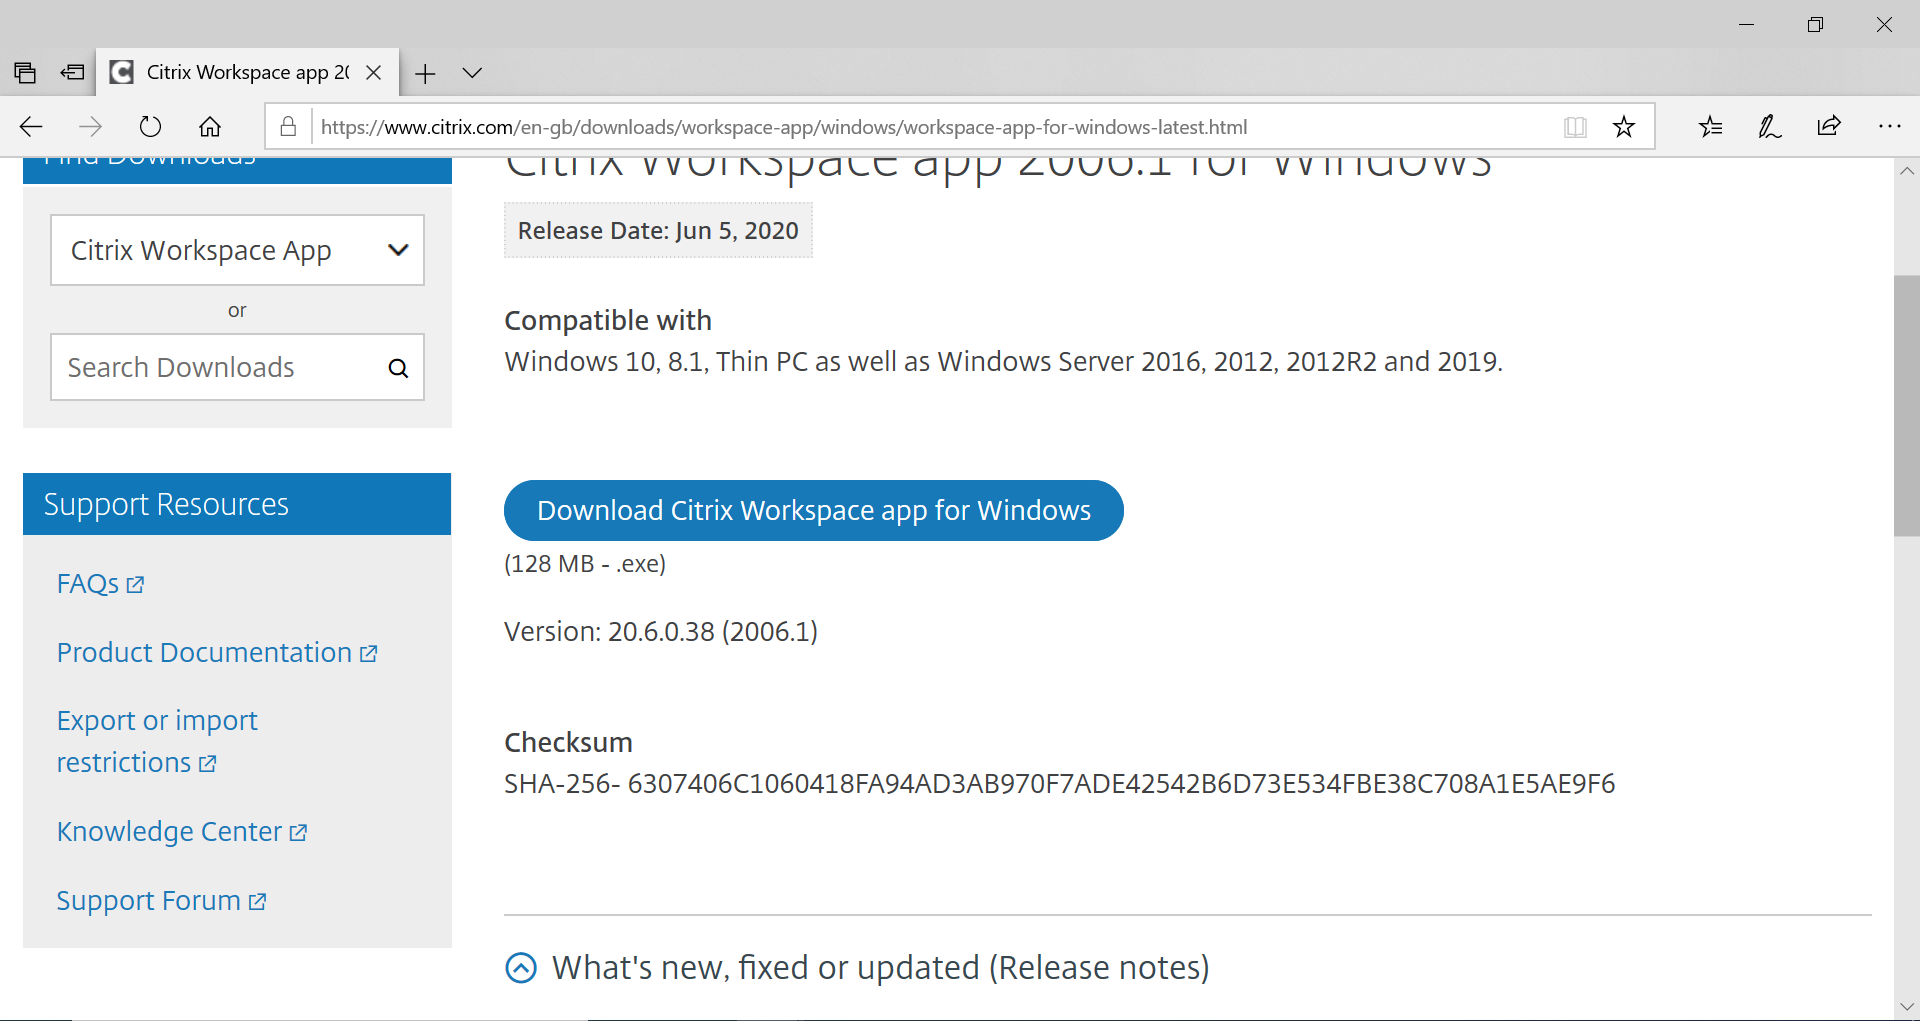Restore down the browser window
This screenshot has height=1021, width=1920.
1815,24
